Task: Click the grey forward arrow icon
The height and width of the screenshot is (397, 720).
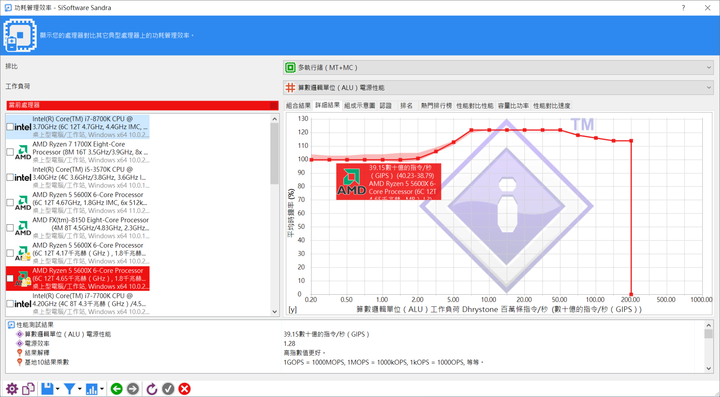Action: (133, 389)
